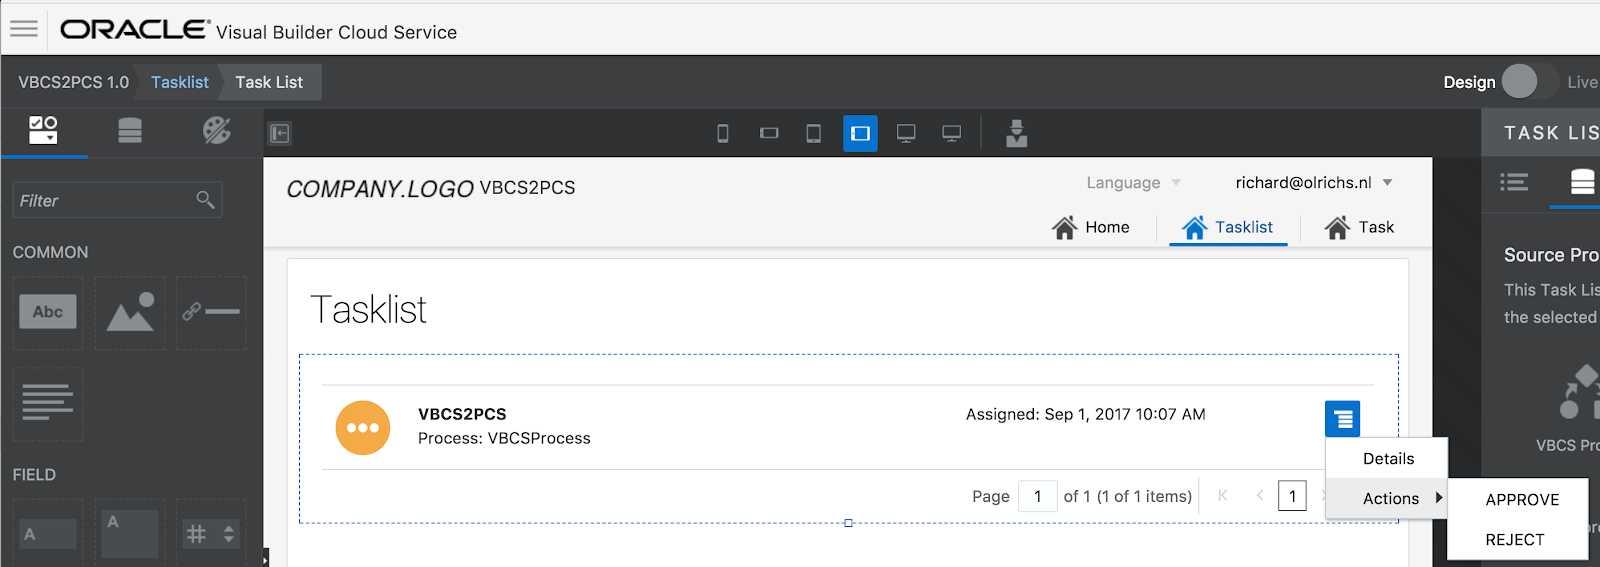Click the user role preview icon
1600x567 pixels.
coord(1017,133)
